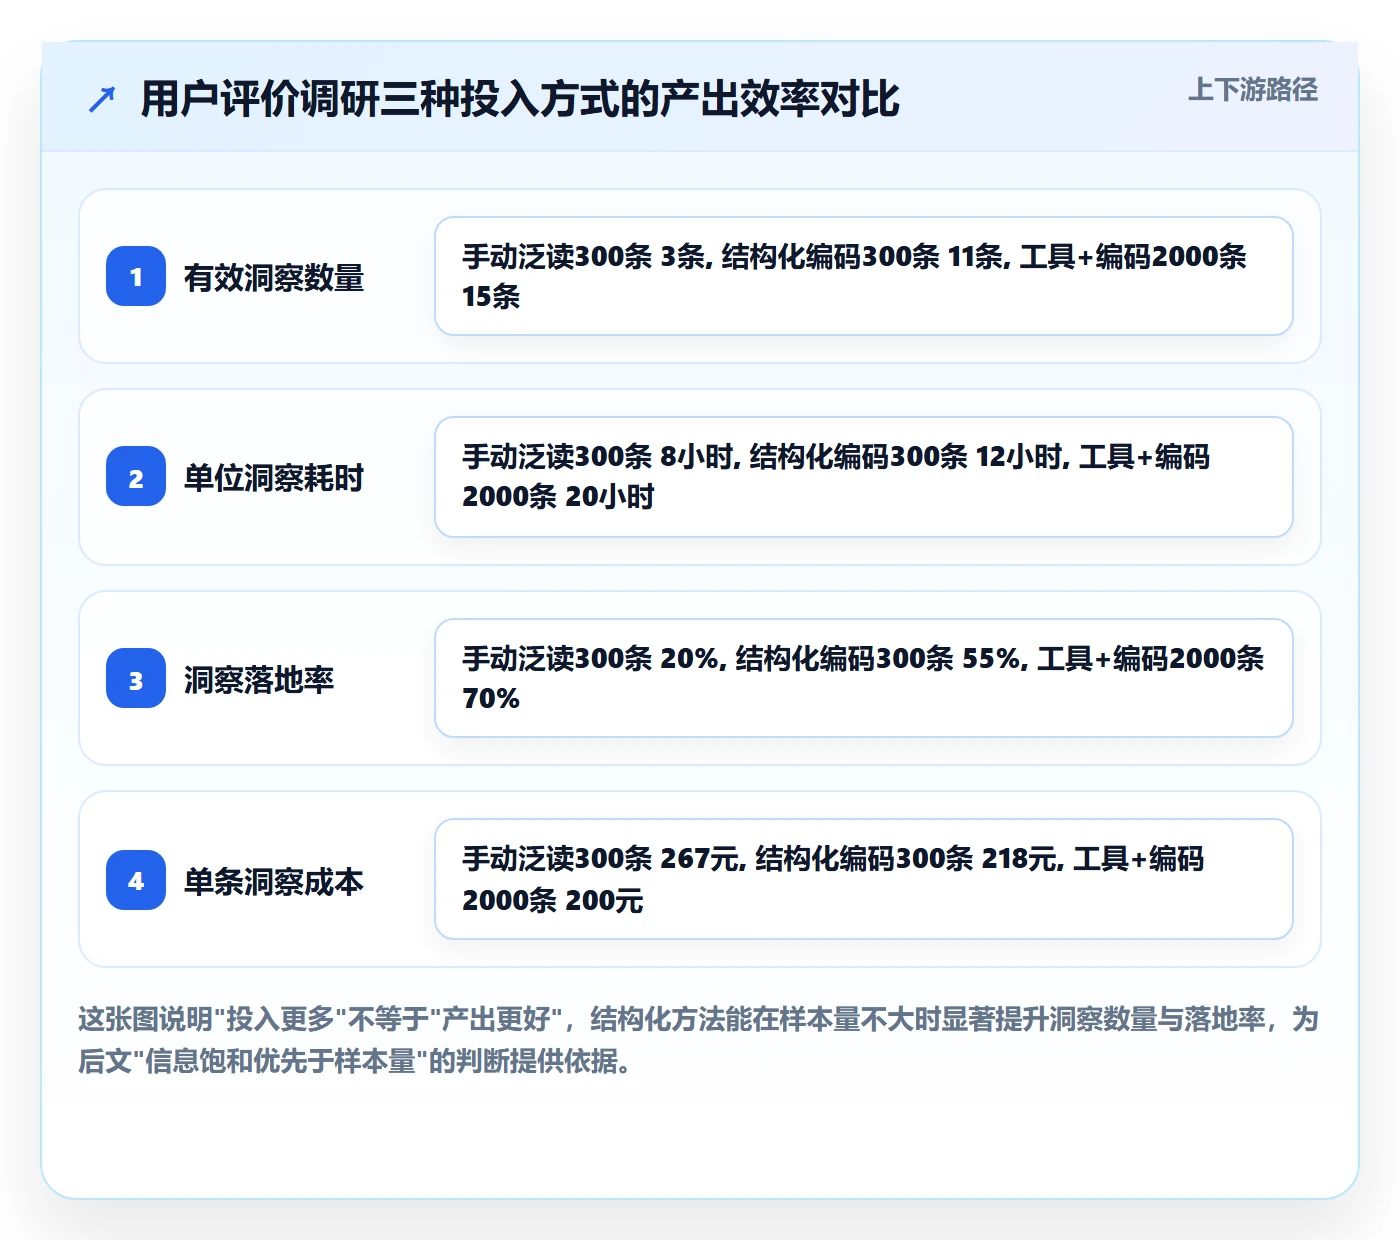Click the number 3 badge next to 洞察落地率
The image size is (1400, 1240).
point(136,678)
